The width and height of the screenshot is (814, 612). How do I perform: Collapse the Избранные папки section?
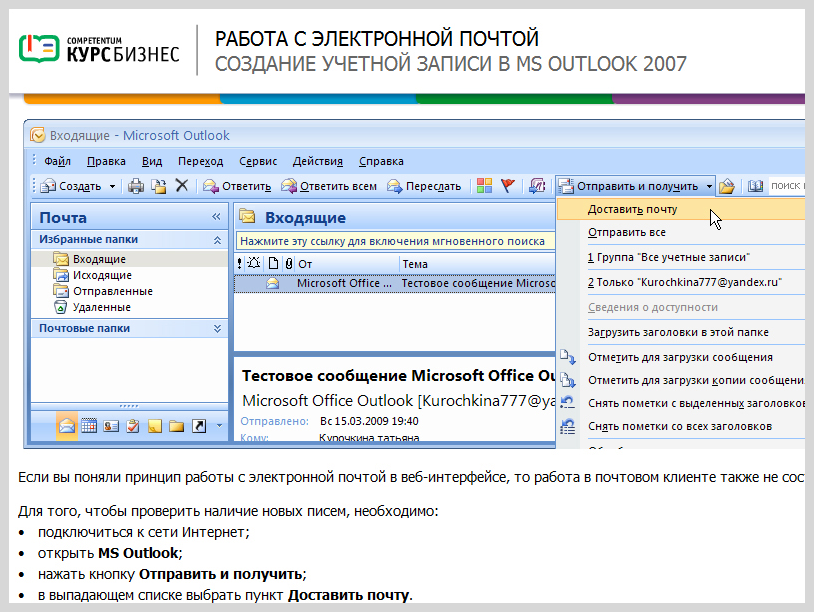(218, 240)
